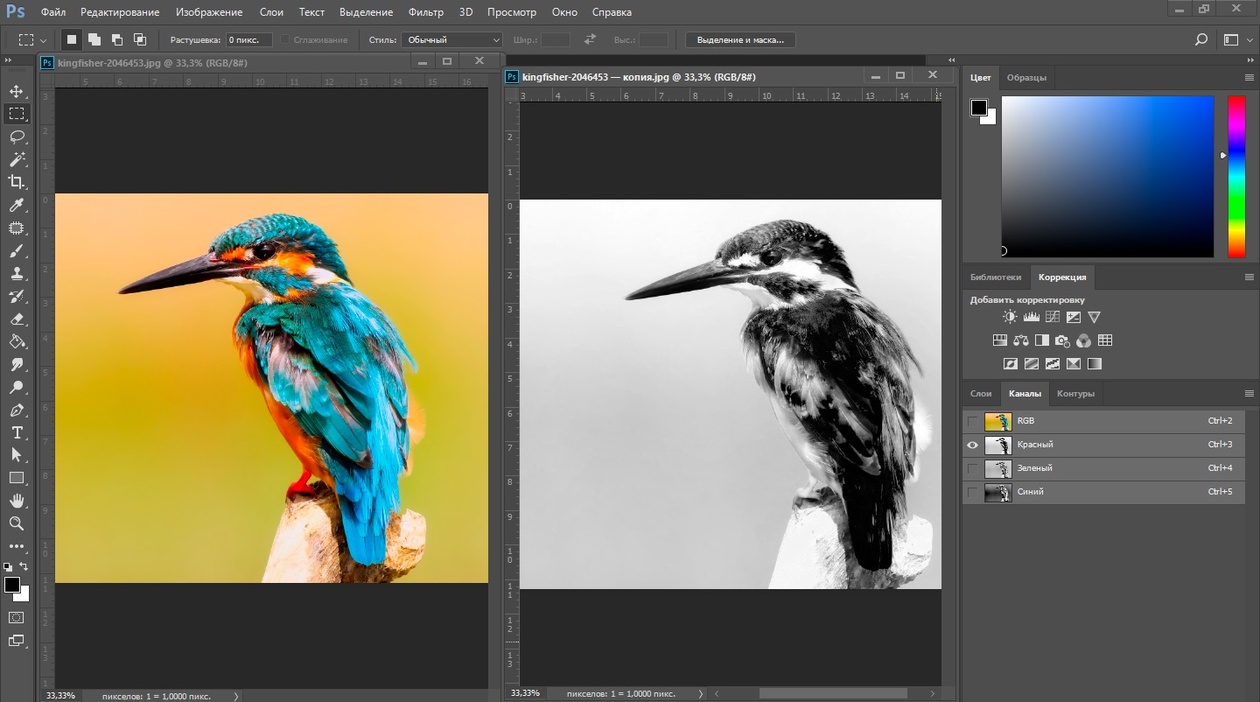1260x702 pixels.
Task: Open the Коррекция panel menu
Action: [x=1249, y=277]
